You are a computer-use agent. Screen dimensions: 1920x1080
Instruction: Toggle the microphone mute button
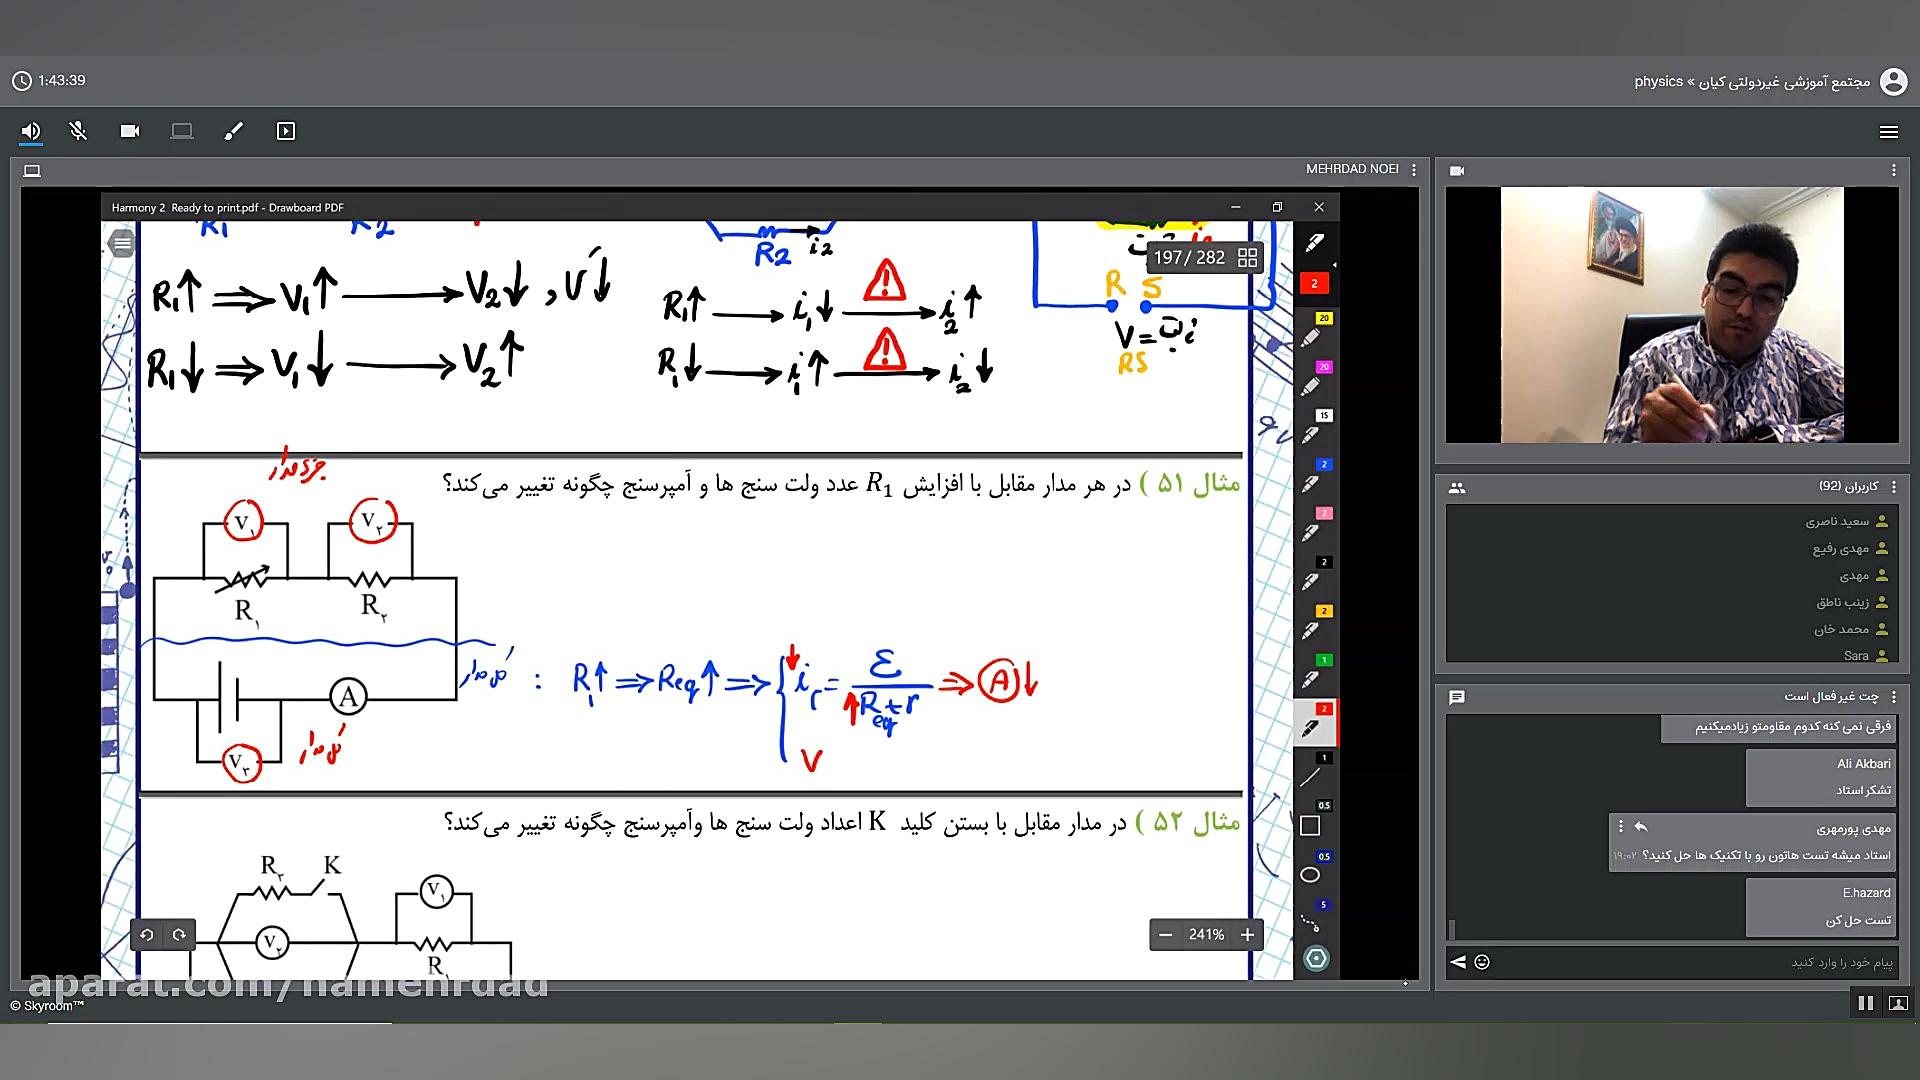coord(78,131)
